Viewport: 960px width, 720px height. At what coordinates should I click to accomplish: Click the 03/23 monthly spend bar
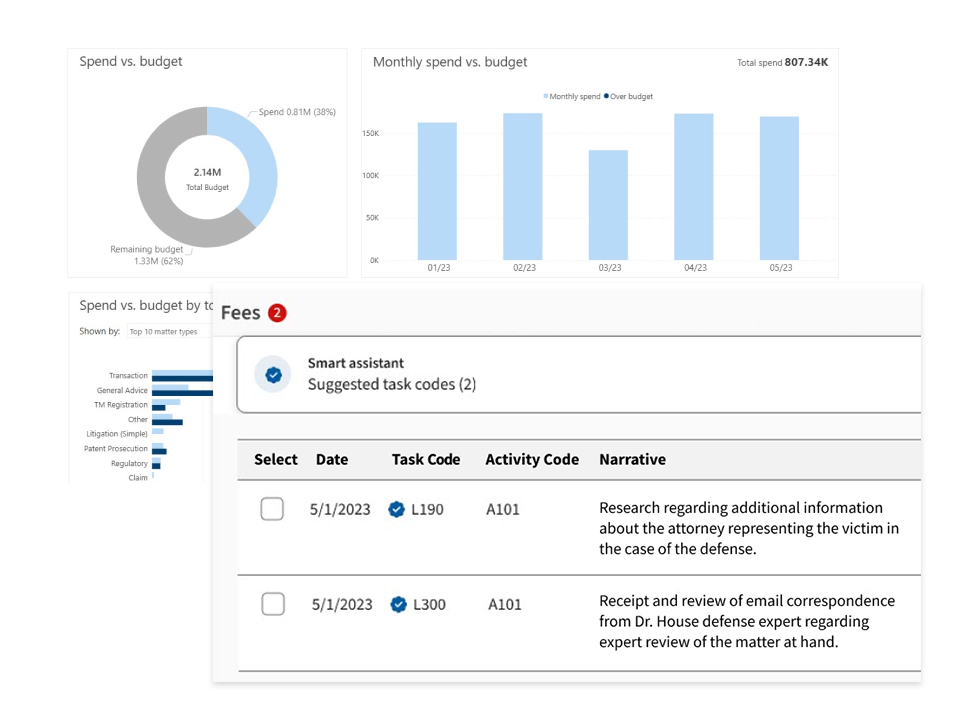(608, 205)
